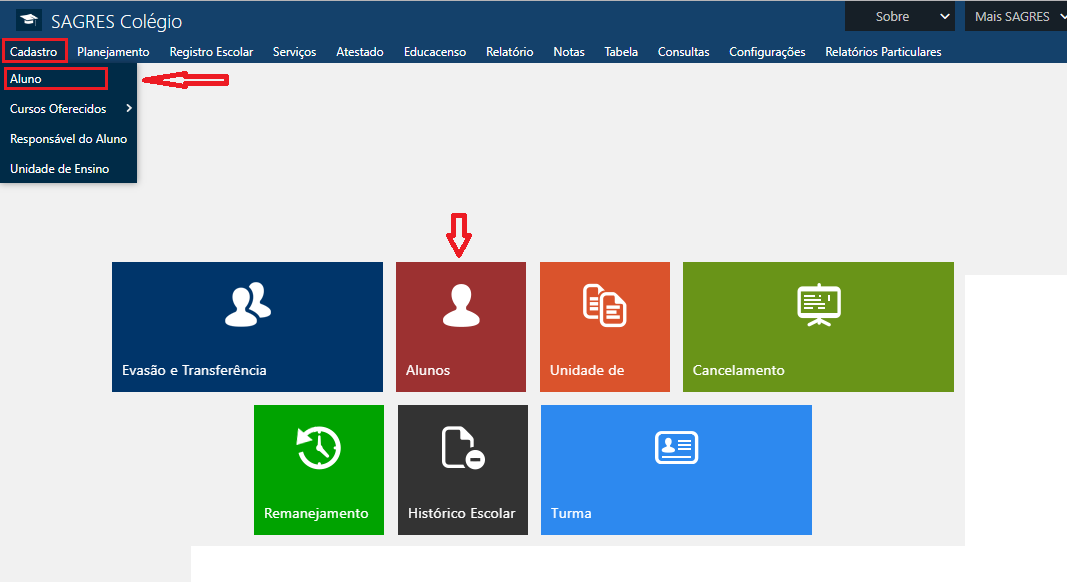Viewport: 1067px width, 582px height.
Task: Click the Turma ID card icon
Action: click(x=676, y=447)
